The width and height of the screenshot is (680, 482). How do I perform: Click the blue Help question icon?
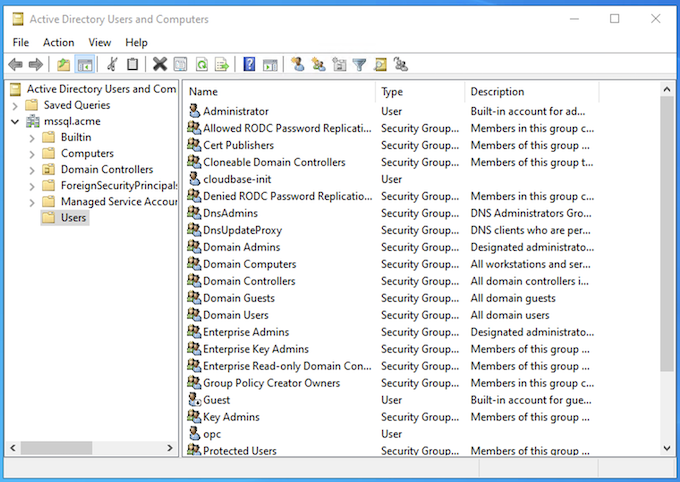click(x=249, y=65)
